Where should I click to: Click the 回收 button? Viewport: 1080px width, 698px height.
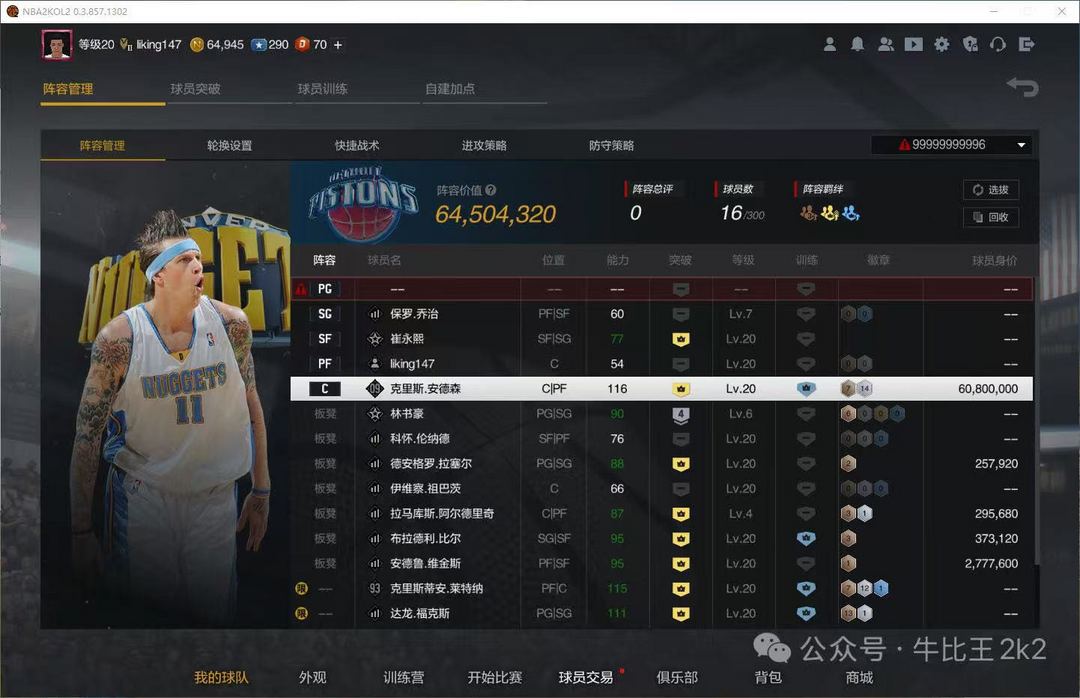(x=990, y=217)
